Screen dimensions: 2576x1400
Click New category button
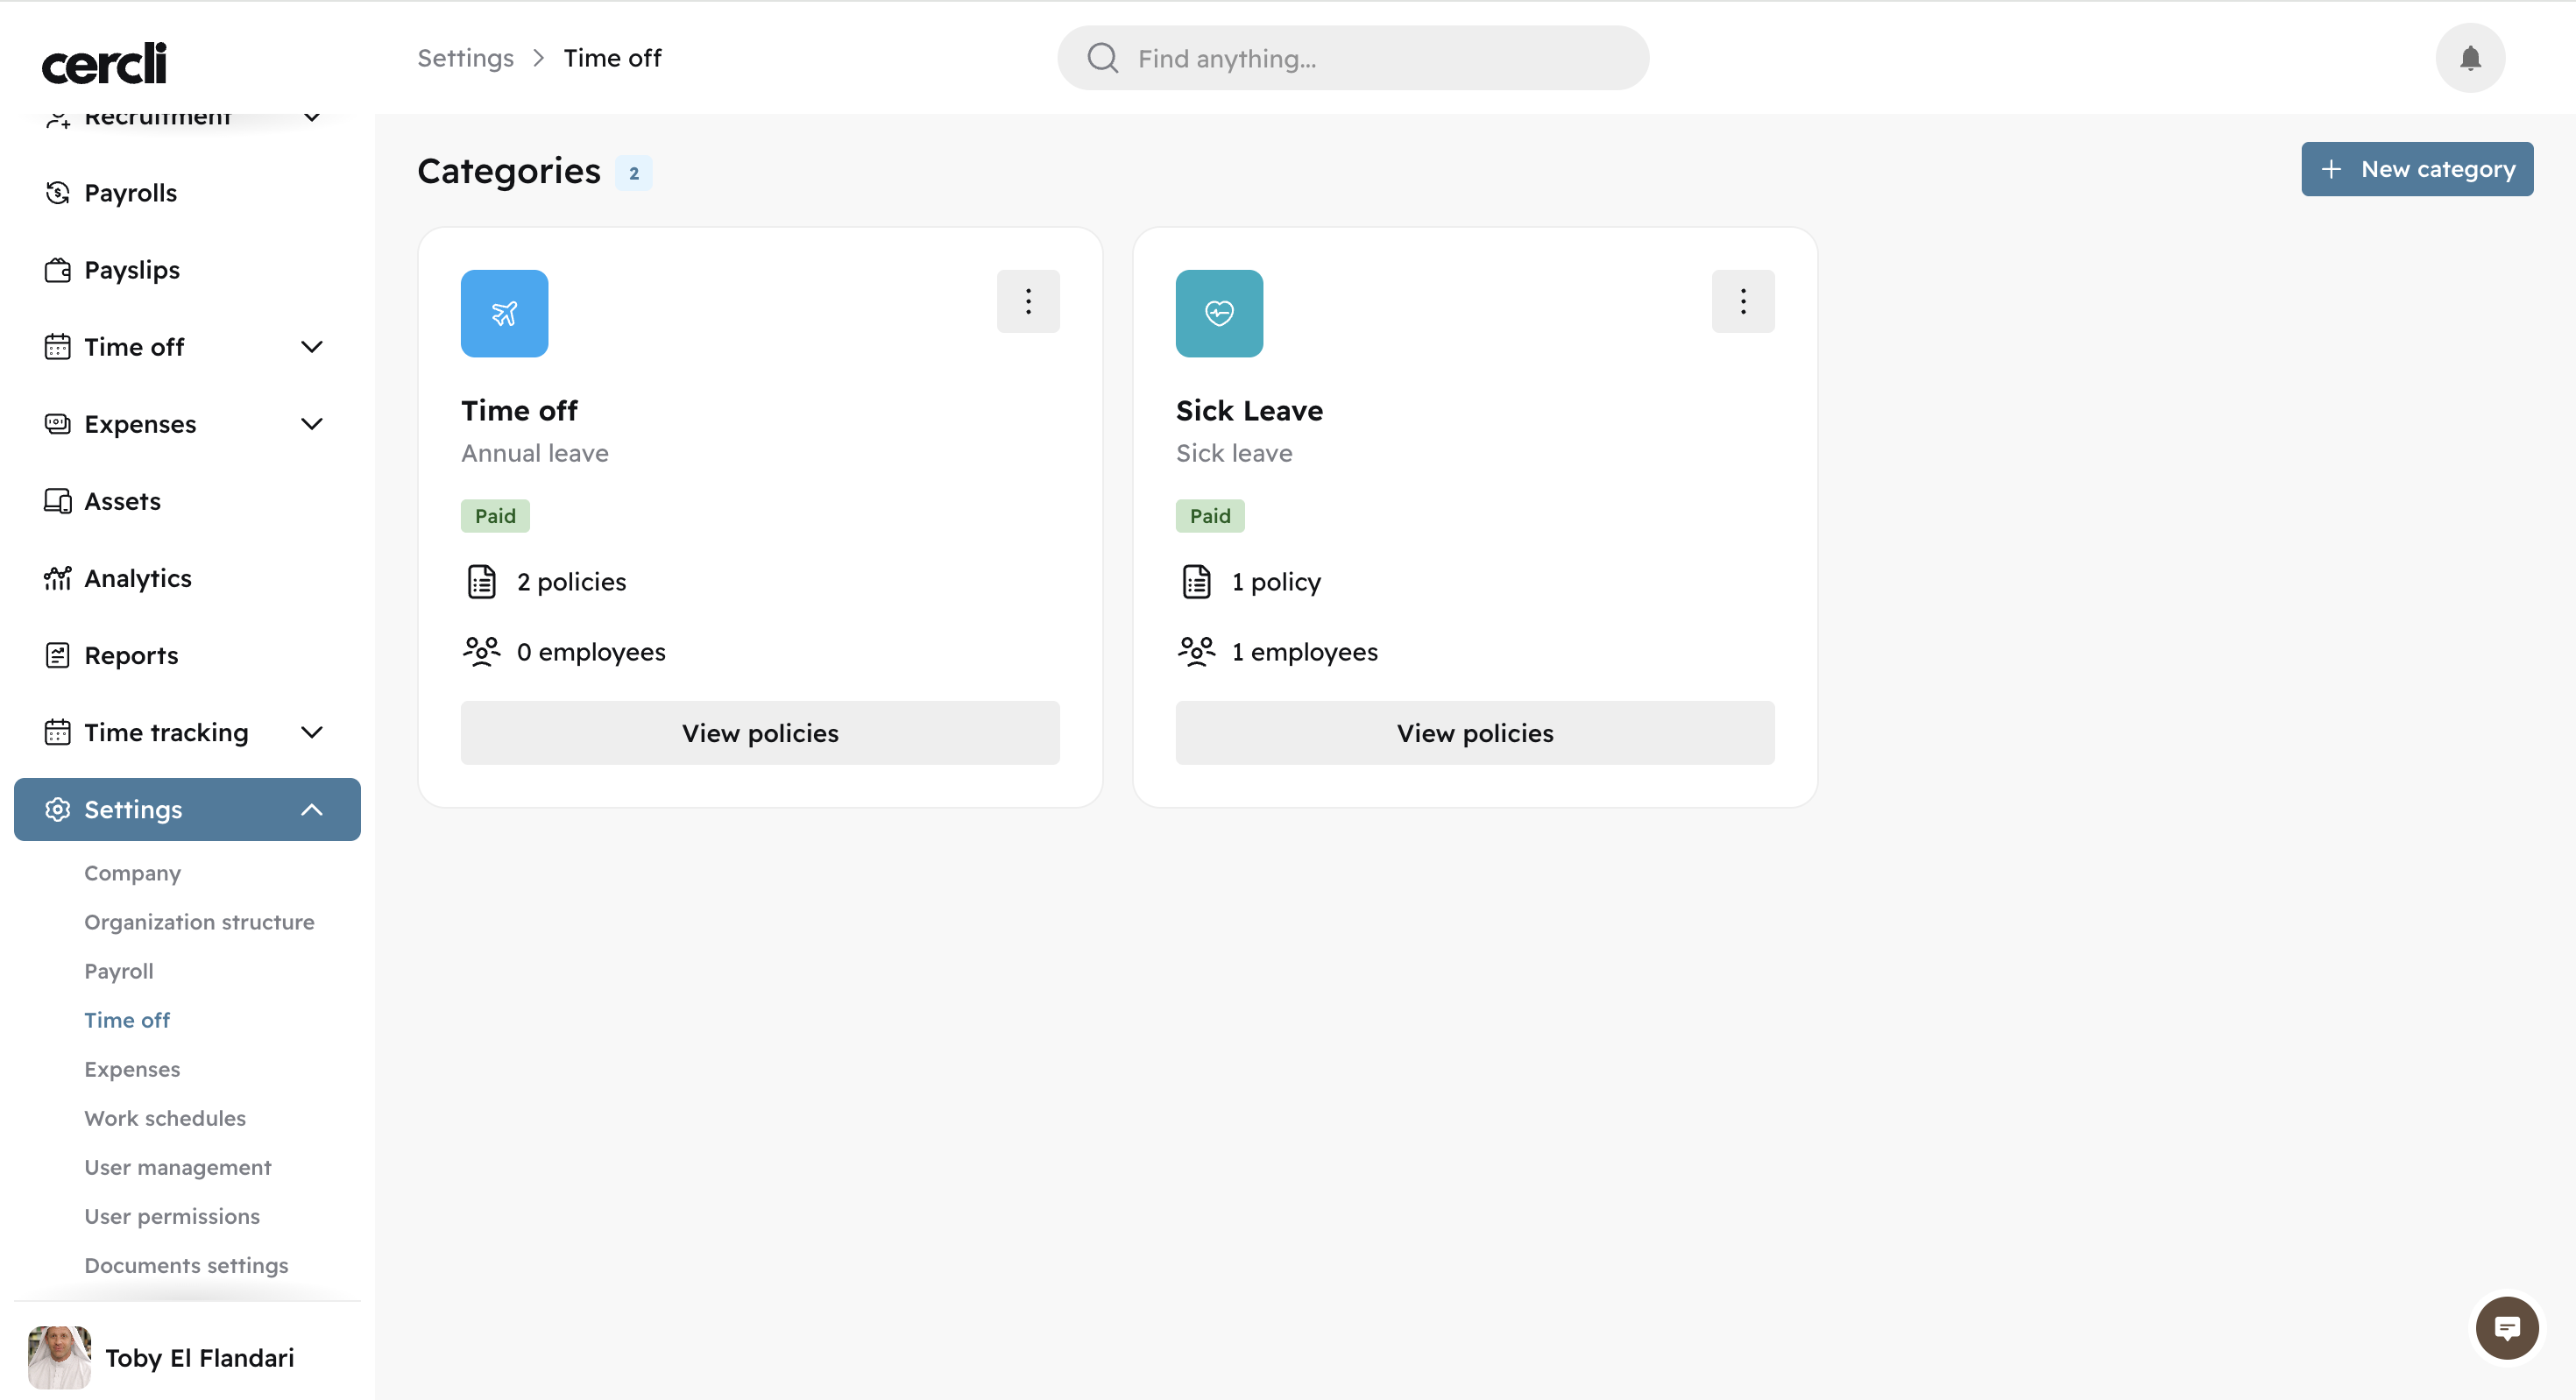click(2416, 169)
